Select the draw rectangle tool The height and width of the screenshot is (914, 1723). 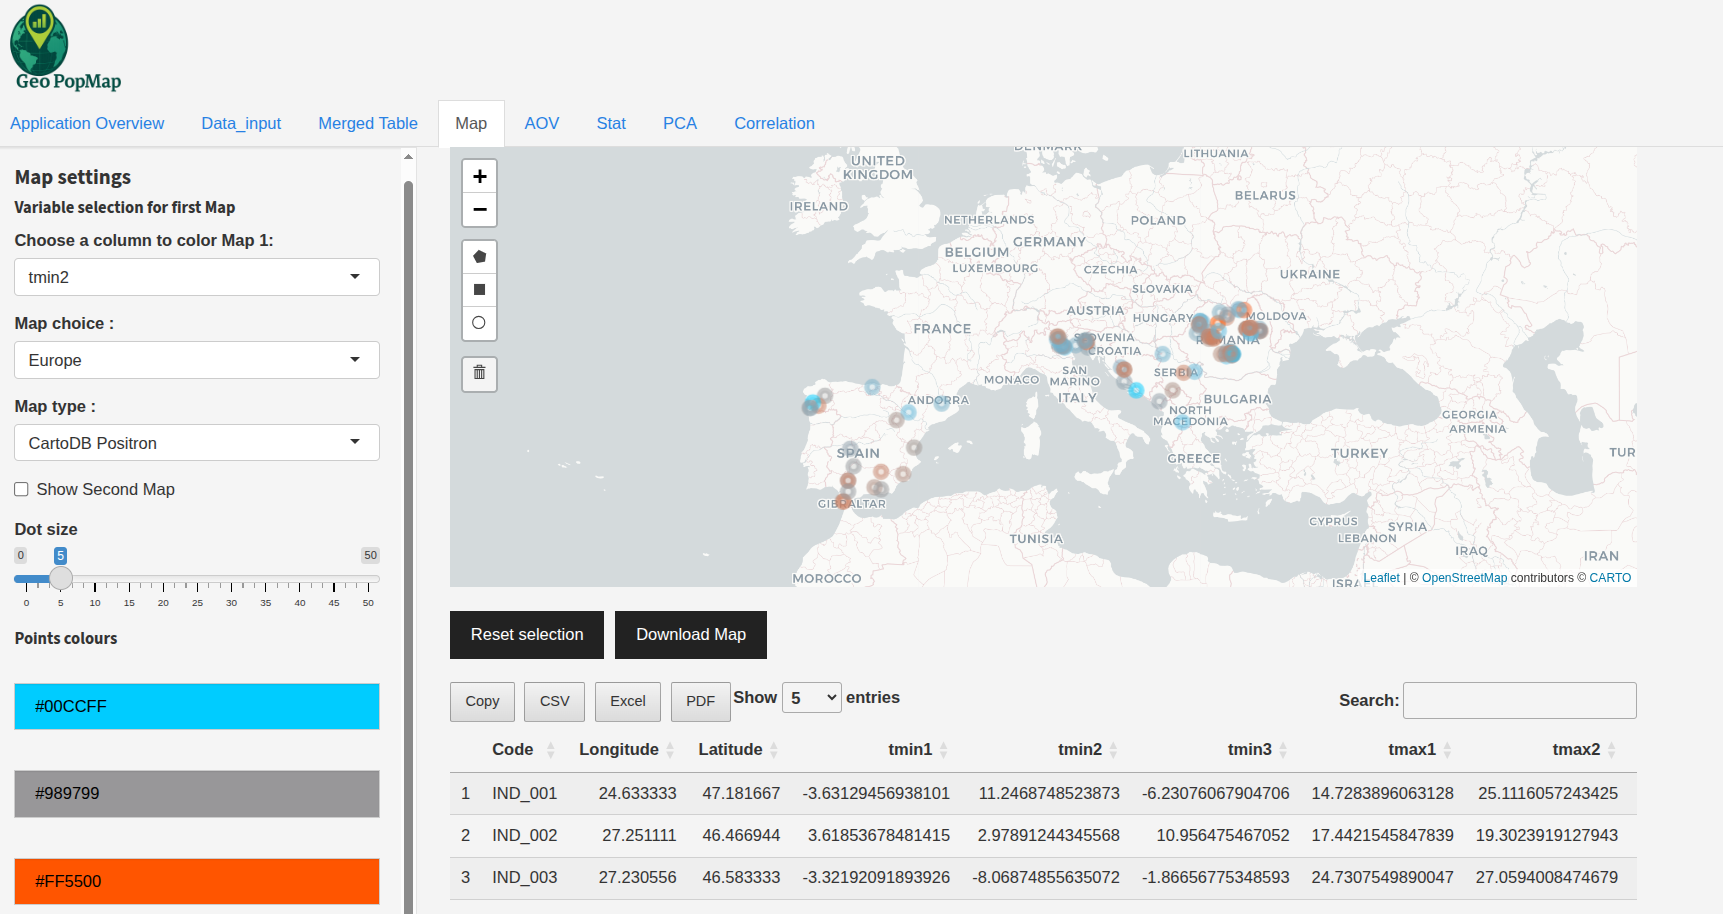coord(479,290)
